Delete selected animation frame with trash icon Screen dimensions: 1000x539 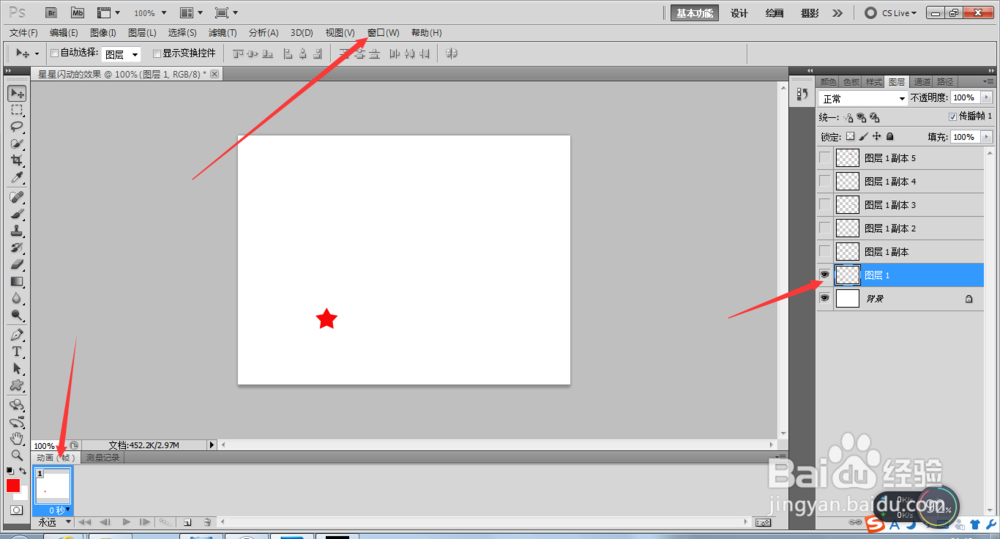207,522
